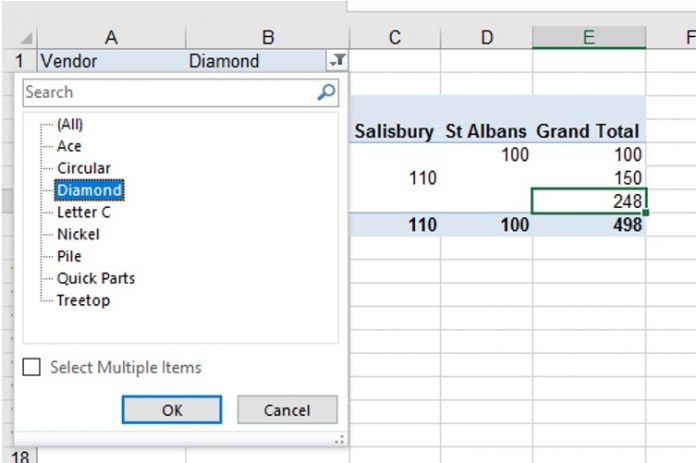Cancel the filter dialog
696x463 pixels.
(287, 410)
